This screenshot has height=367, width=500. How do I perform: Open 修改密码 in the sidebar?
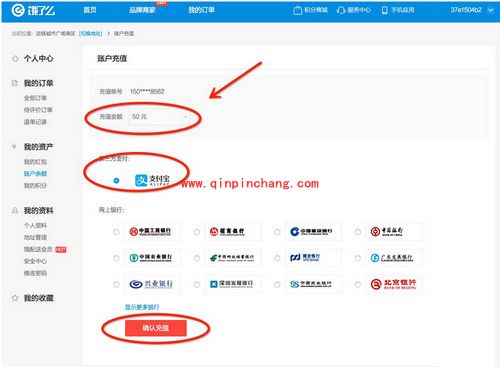[x=35, y=273]
